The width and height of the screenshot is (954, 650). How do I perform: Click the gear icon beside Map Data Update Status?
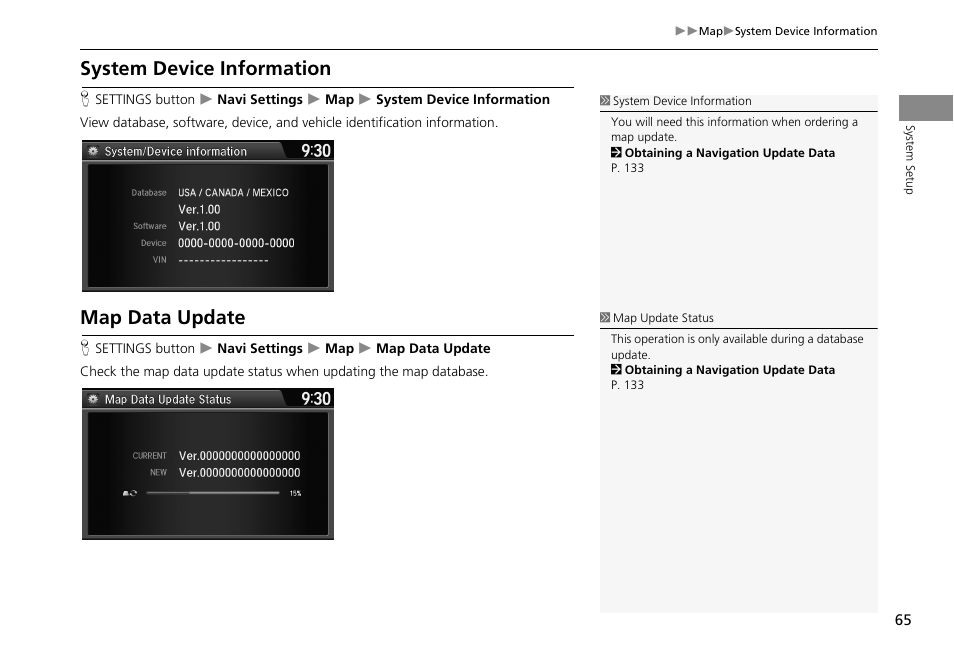93,399
